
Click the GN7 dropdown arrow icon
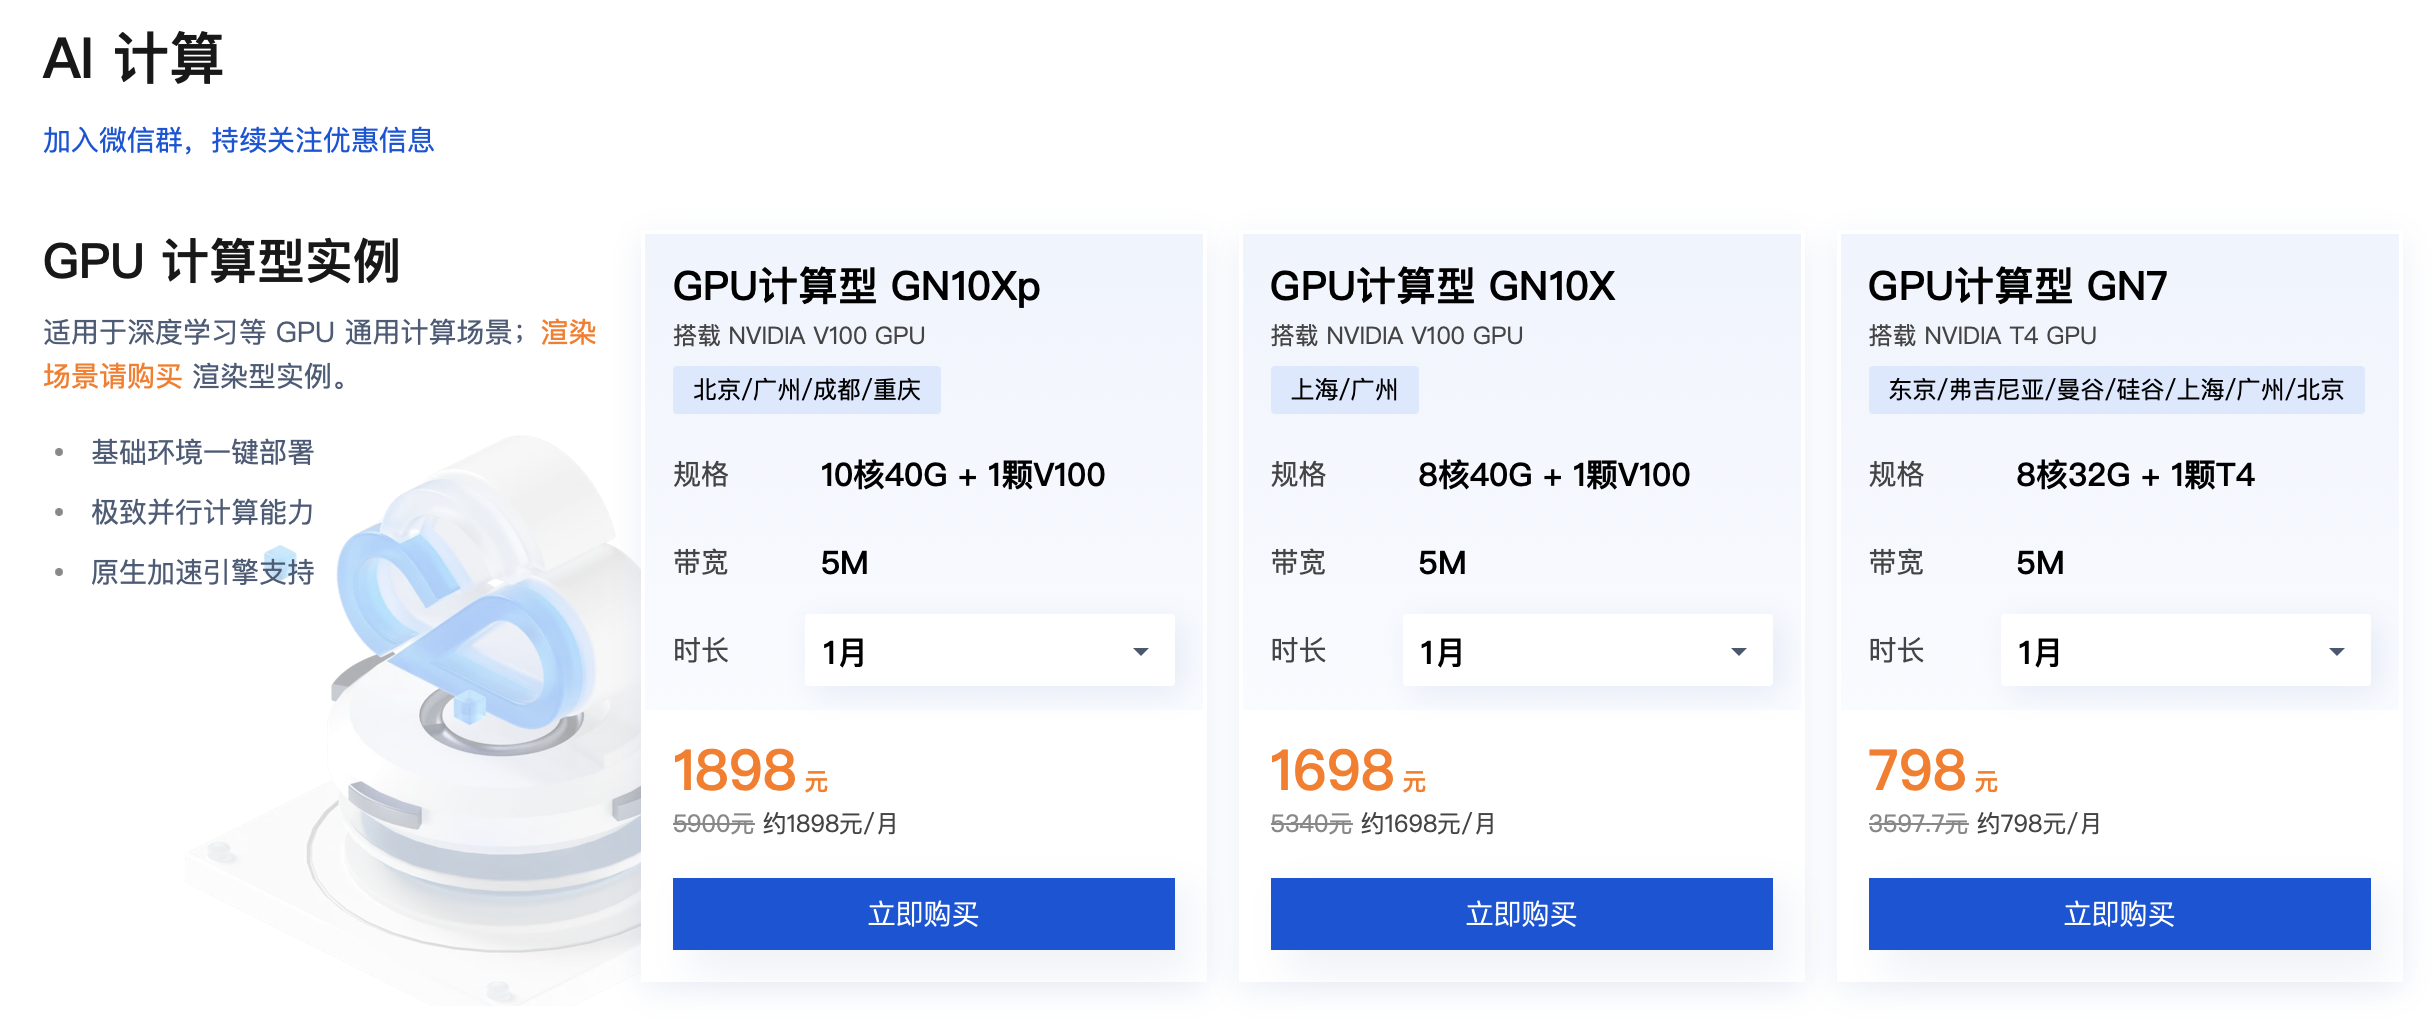click(2336, 652)
